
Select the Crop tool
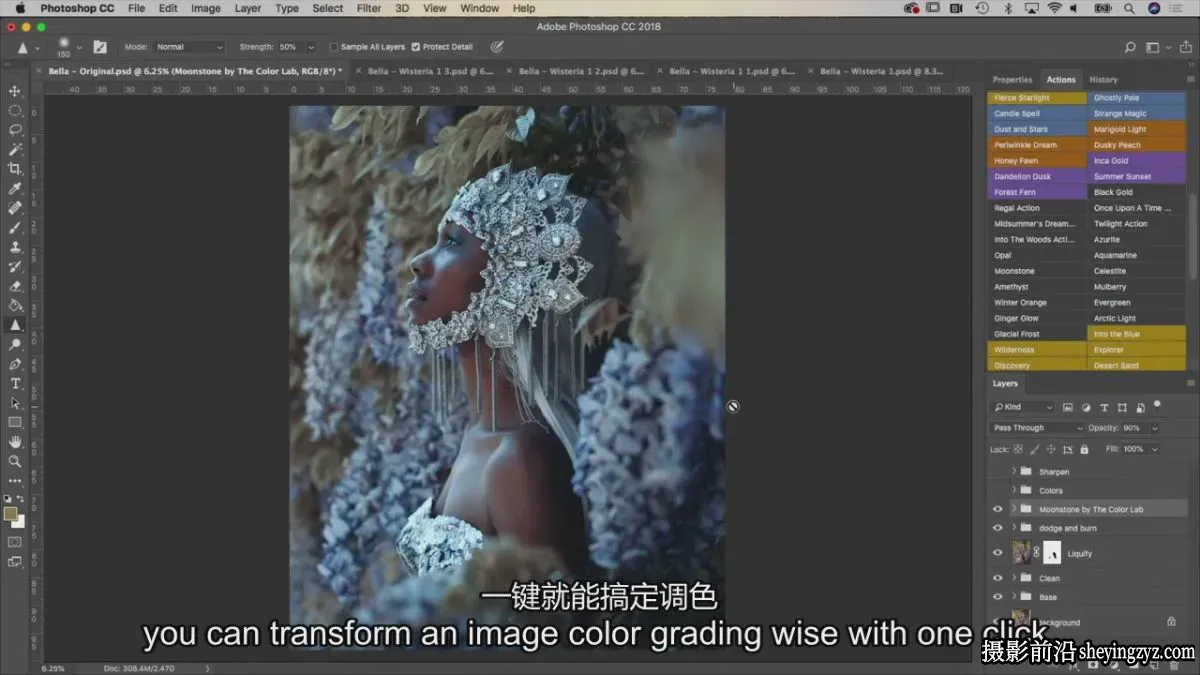(15, 168)
